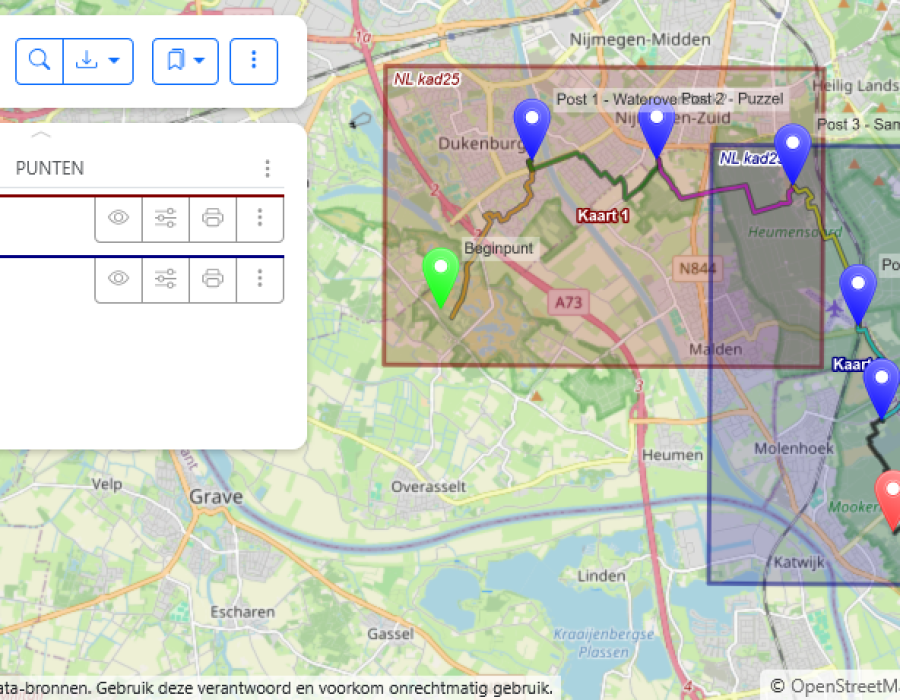Select the blue Post 2 Puzzel marker pin
The image size is (900, 700).
(657, 129)
